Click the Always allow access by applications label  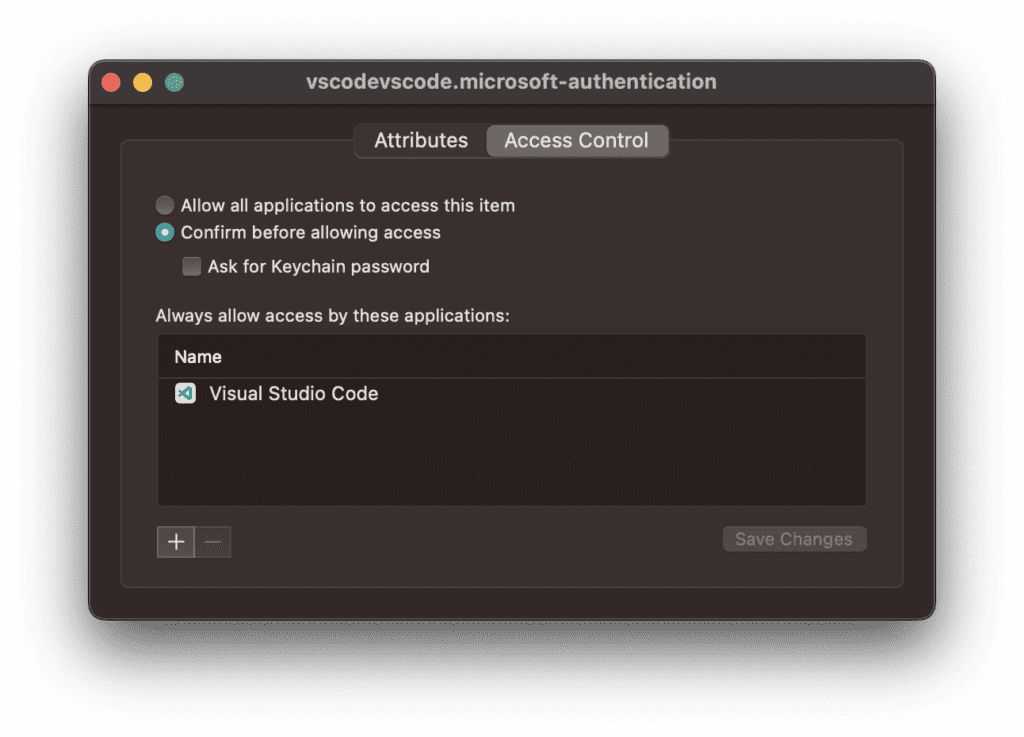pos(332,316)
